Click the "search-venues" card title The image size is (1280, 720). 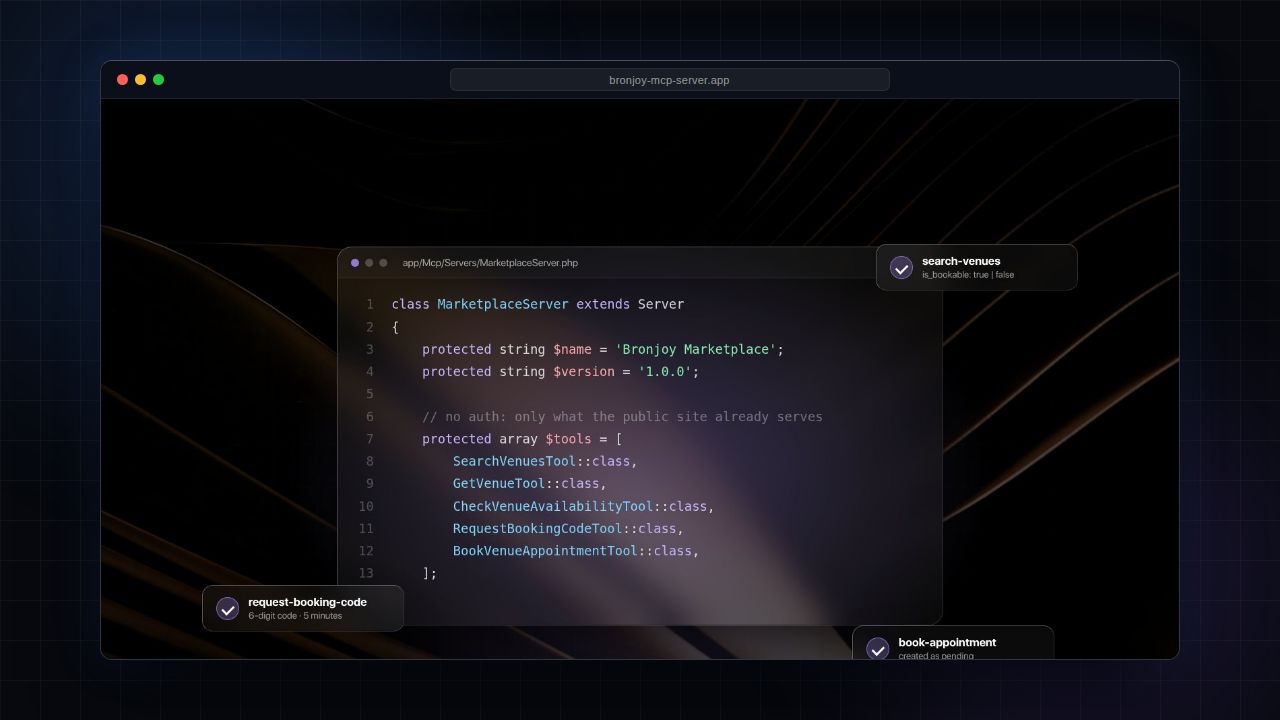click(961, 261)
